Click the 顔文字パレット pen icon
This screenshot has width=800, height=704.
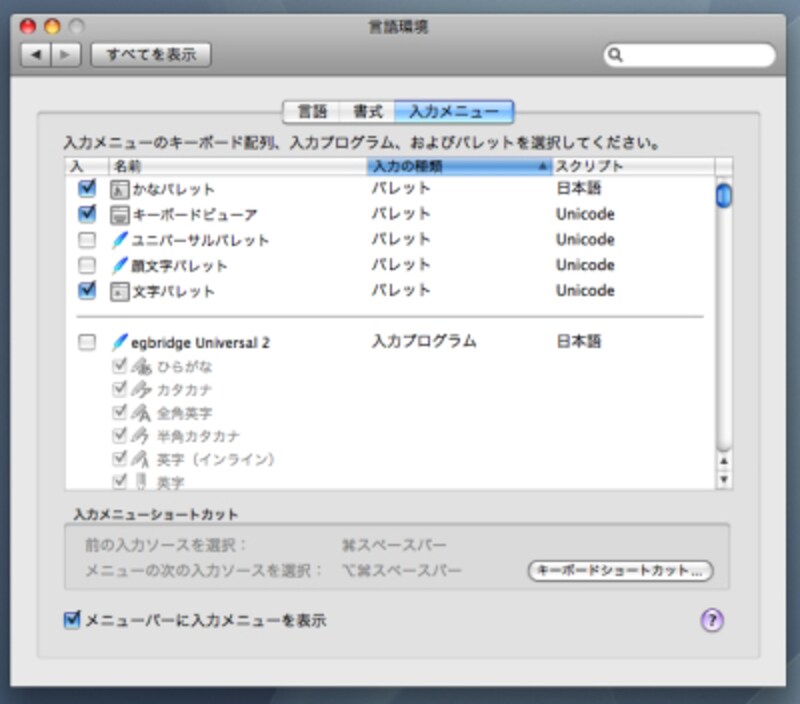[x=119, y=266]
